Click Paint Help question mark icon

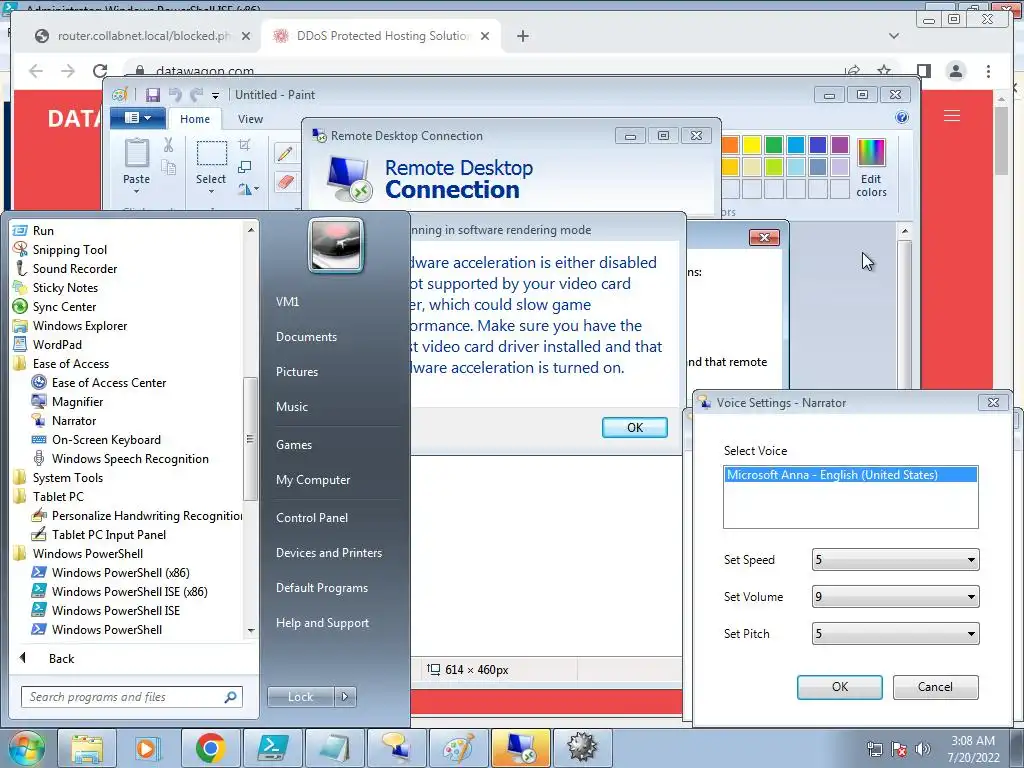[x=902, y=118]
